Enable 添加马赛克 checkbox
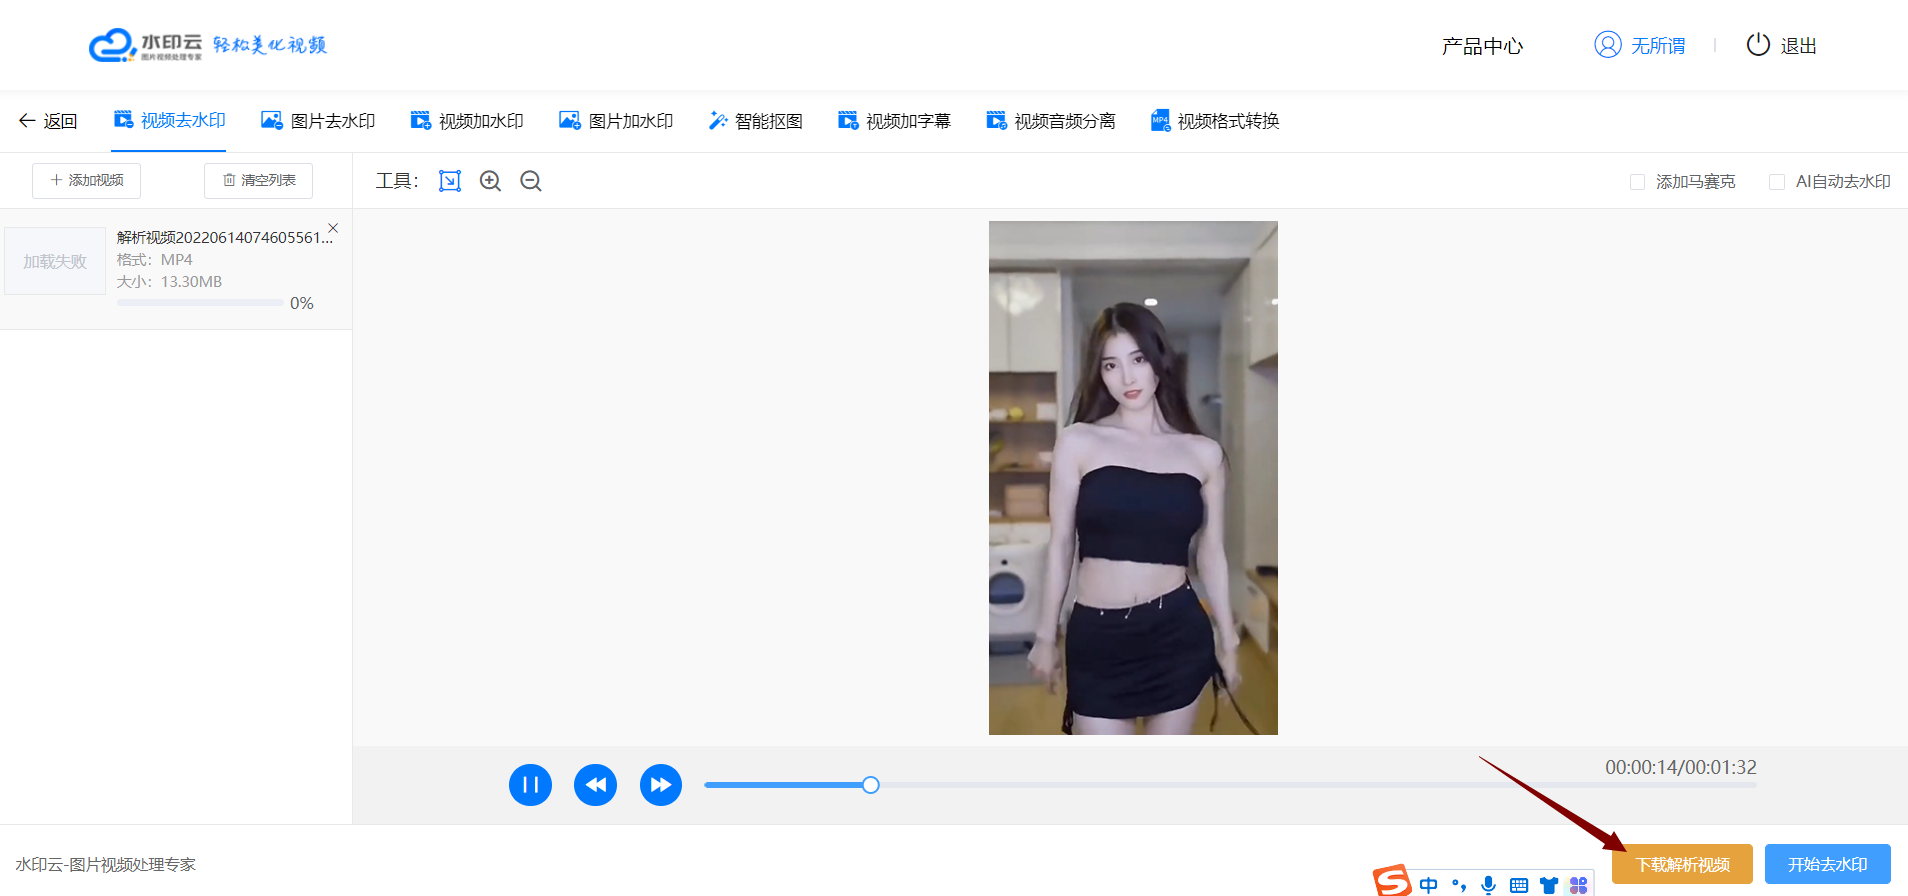Screen dimensions: 1908x896 click(x=1637, y=182)
